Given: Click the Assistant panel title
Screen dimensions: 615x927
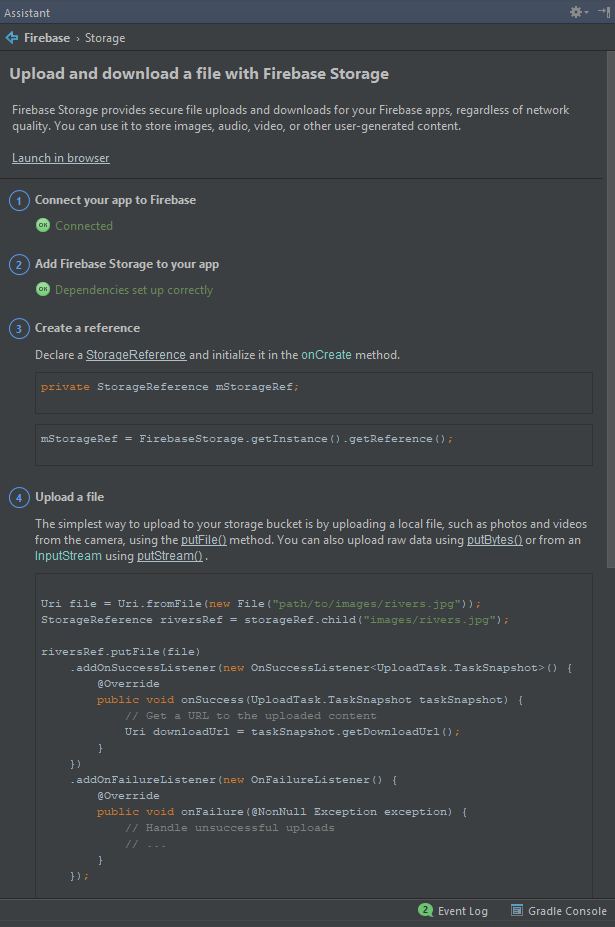Looking at the screenshot, I should point(27,12).
